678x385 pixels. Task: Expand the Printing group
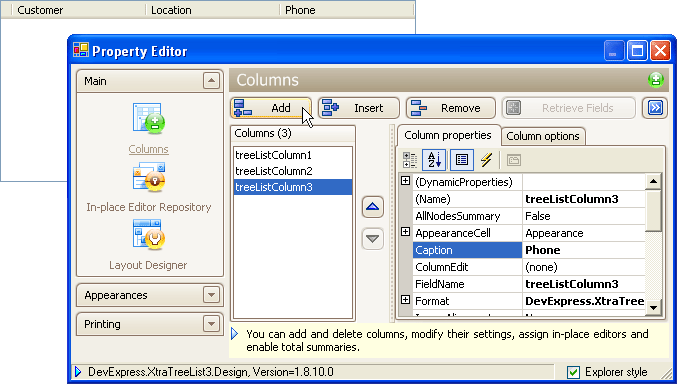point(211,324)
